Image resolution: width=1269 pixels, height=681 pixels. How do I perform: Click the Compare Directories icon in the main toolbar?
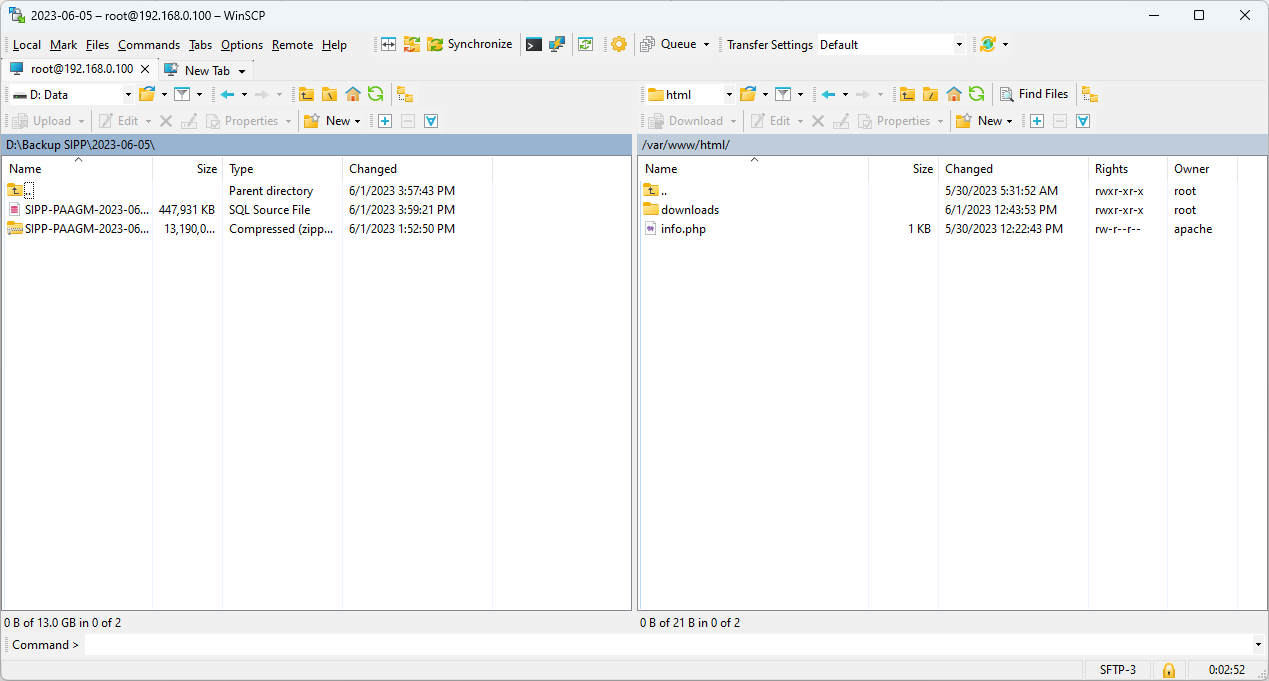[388, 44]
